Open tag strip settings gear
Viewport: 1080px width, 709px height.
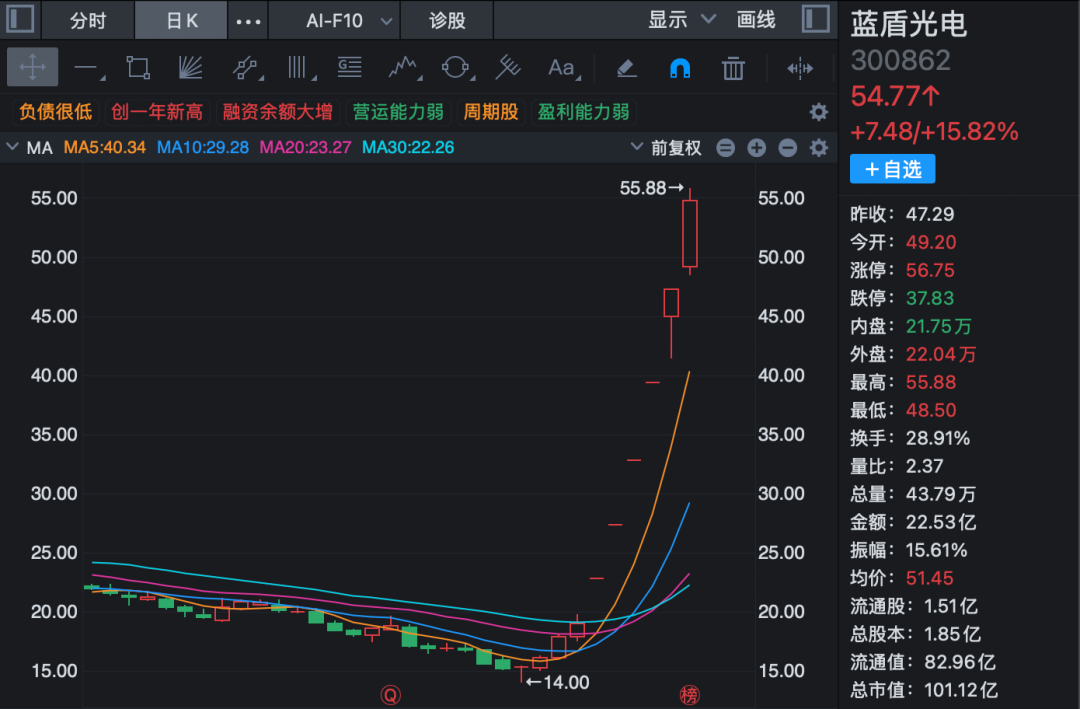click(818, 112)
